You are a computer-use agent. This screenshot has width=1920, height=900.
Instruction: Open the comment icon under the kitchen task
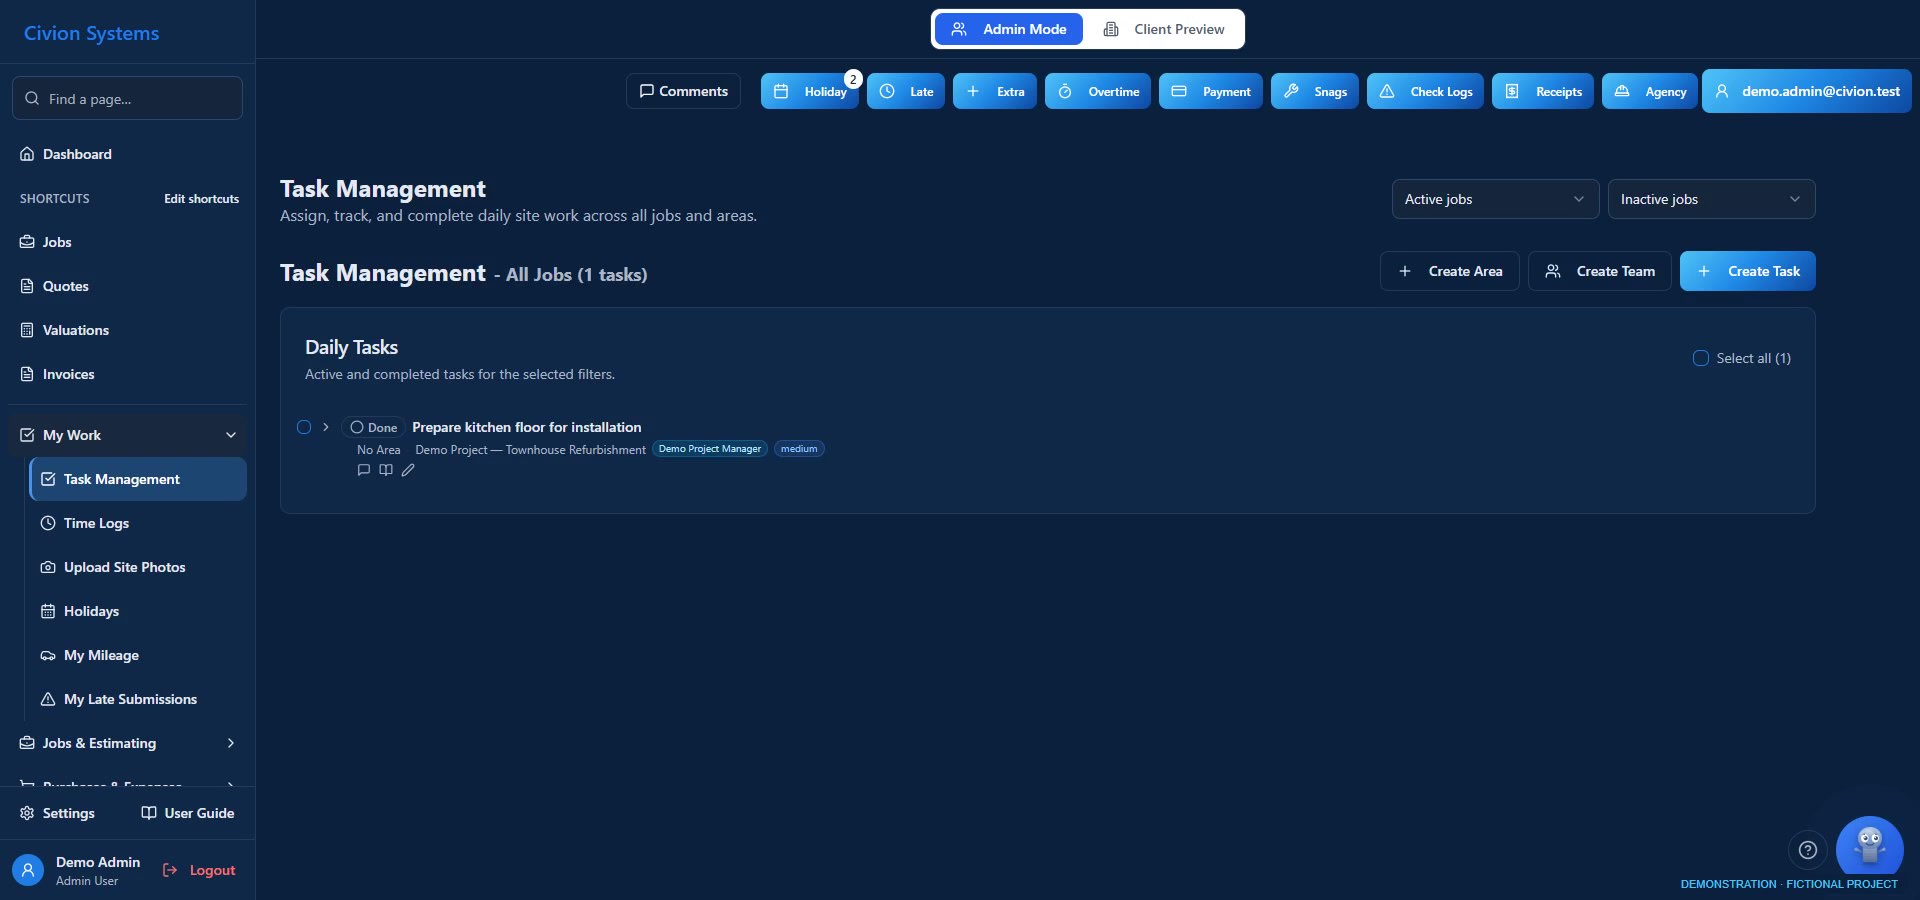pyautogui.click(x=364, y=470)
